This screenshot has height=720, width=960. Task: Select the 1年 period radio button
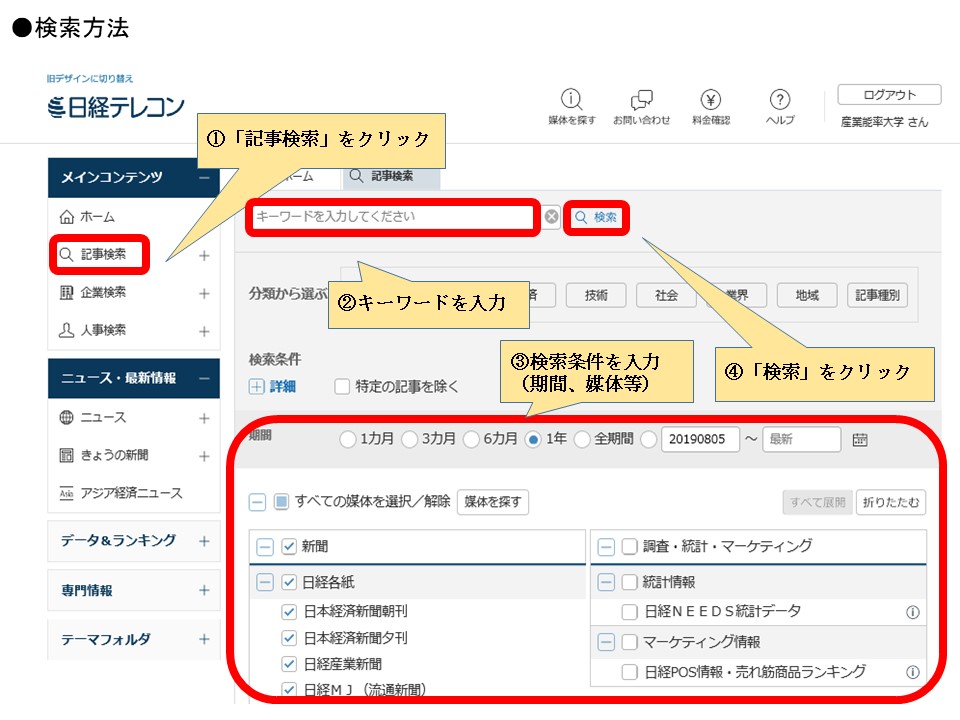point(533,439)
